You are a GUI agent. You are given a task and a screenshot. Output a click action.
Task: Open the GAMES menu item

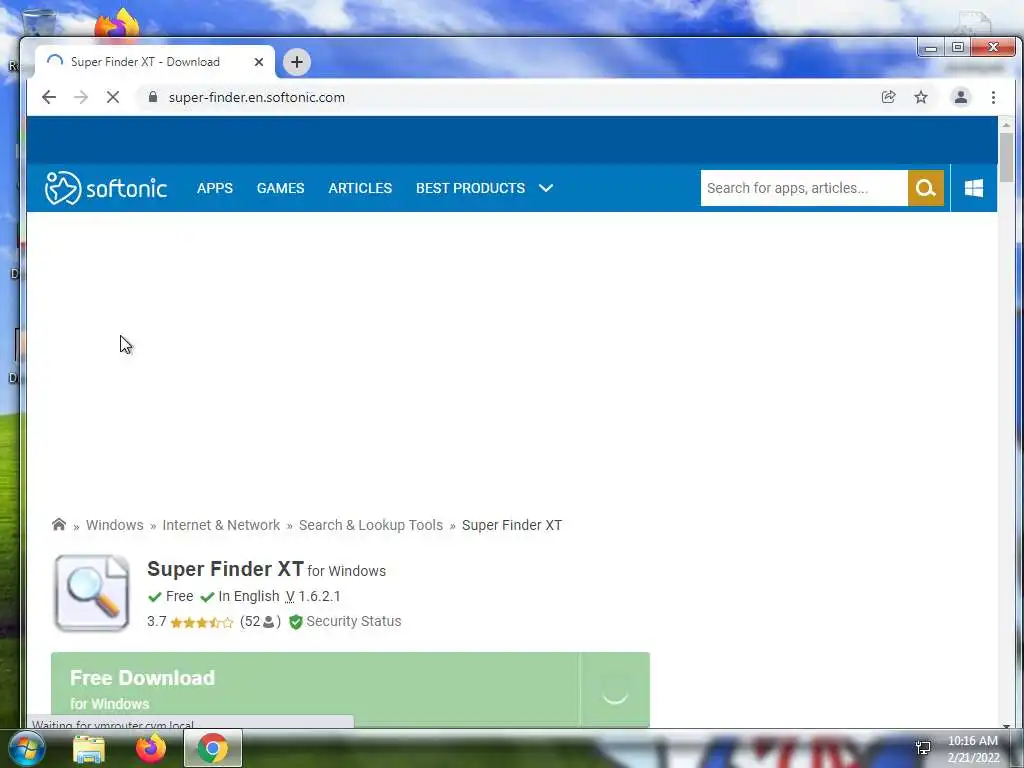[x=280, y=188]
